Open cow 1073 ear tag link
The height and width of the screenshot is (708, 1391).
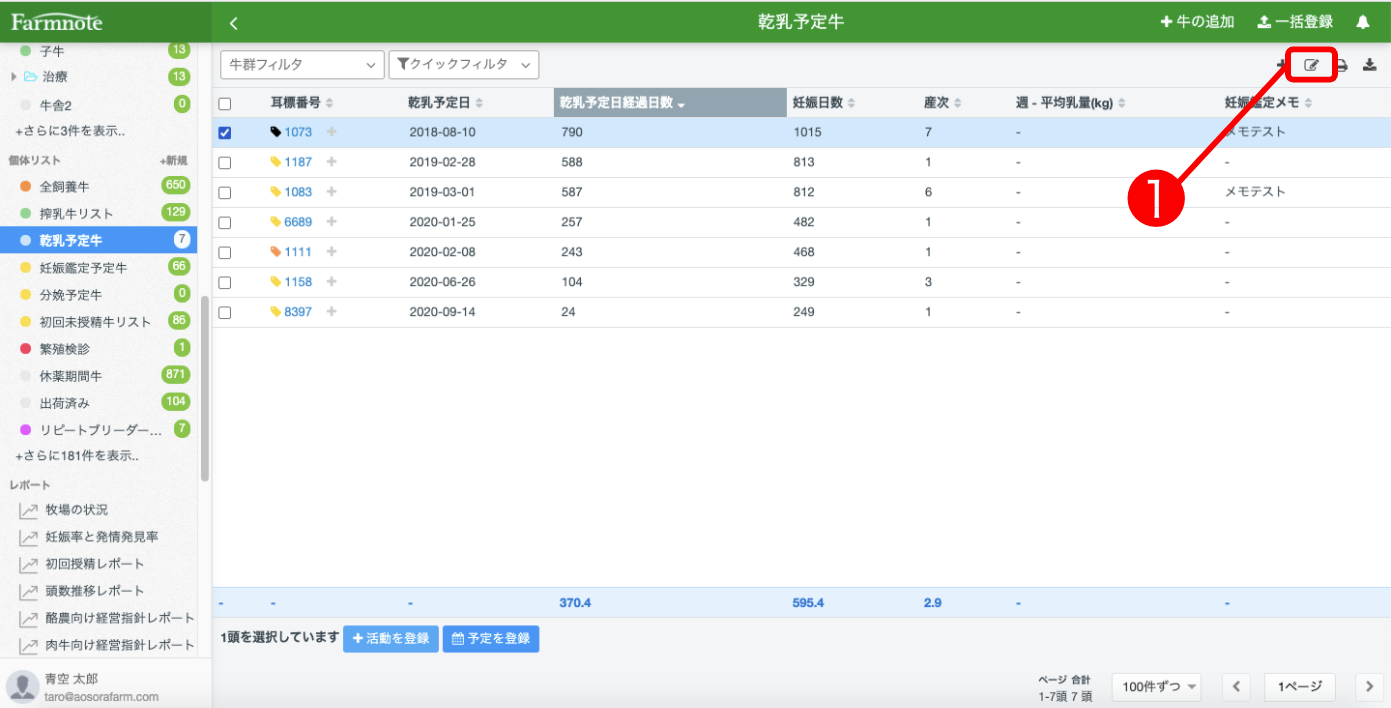pos(298,132)
